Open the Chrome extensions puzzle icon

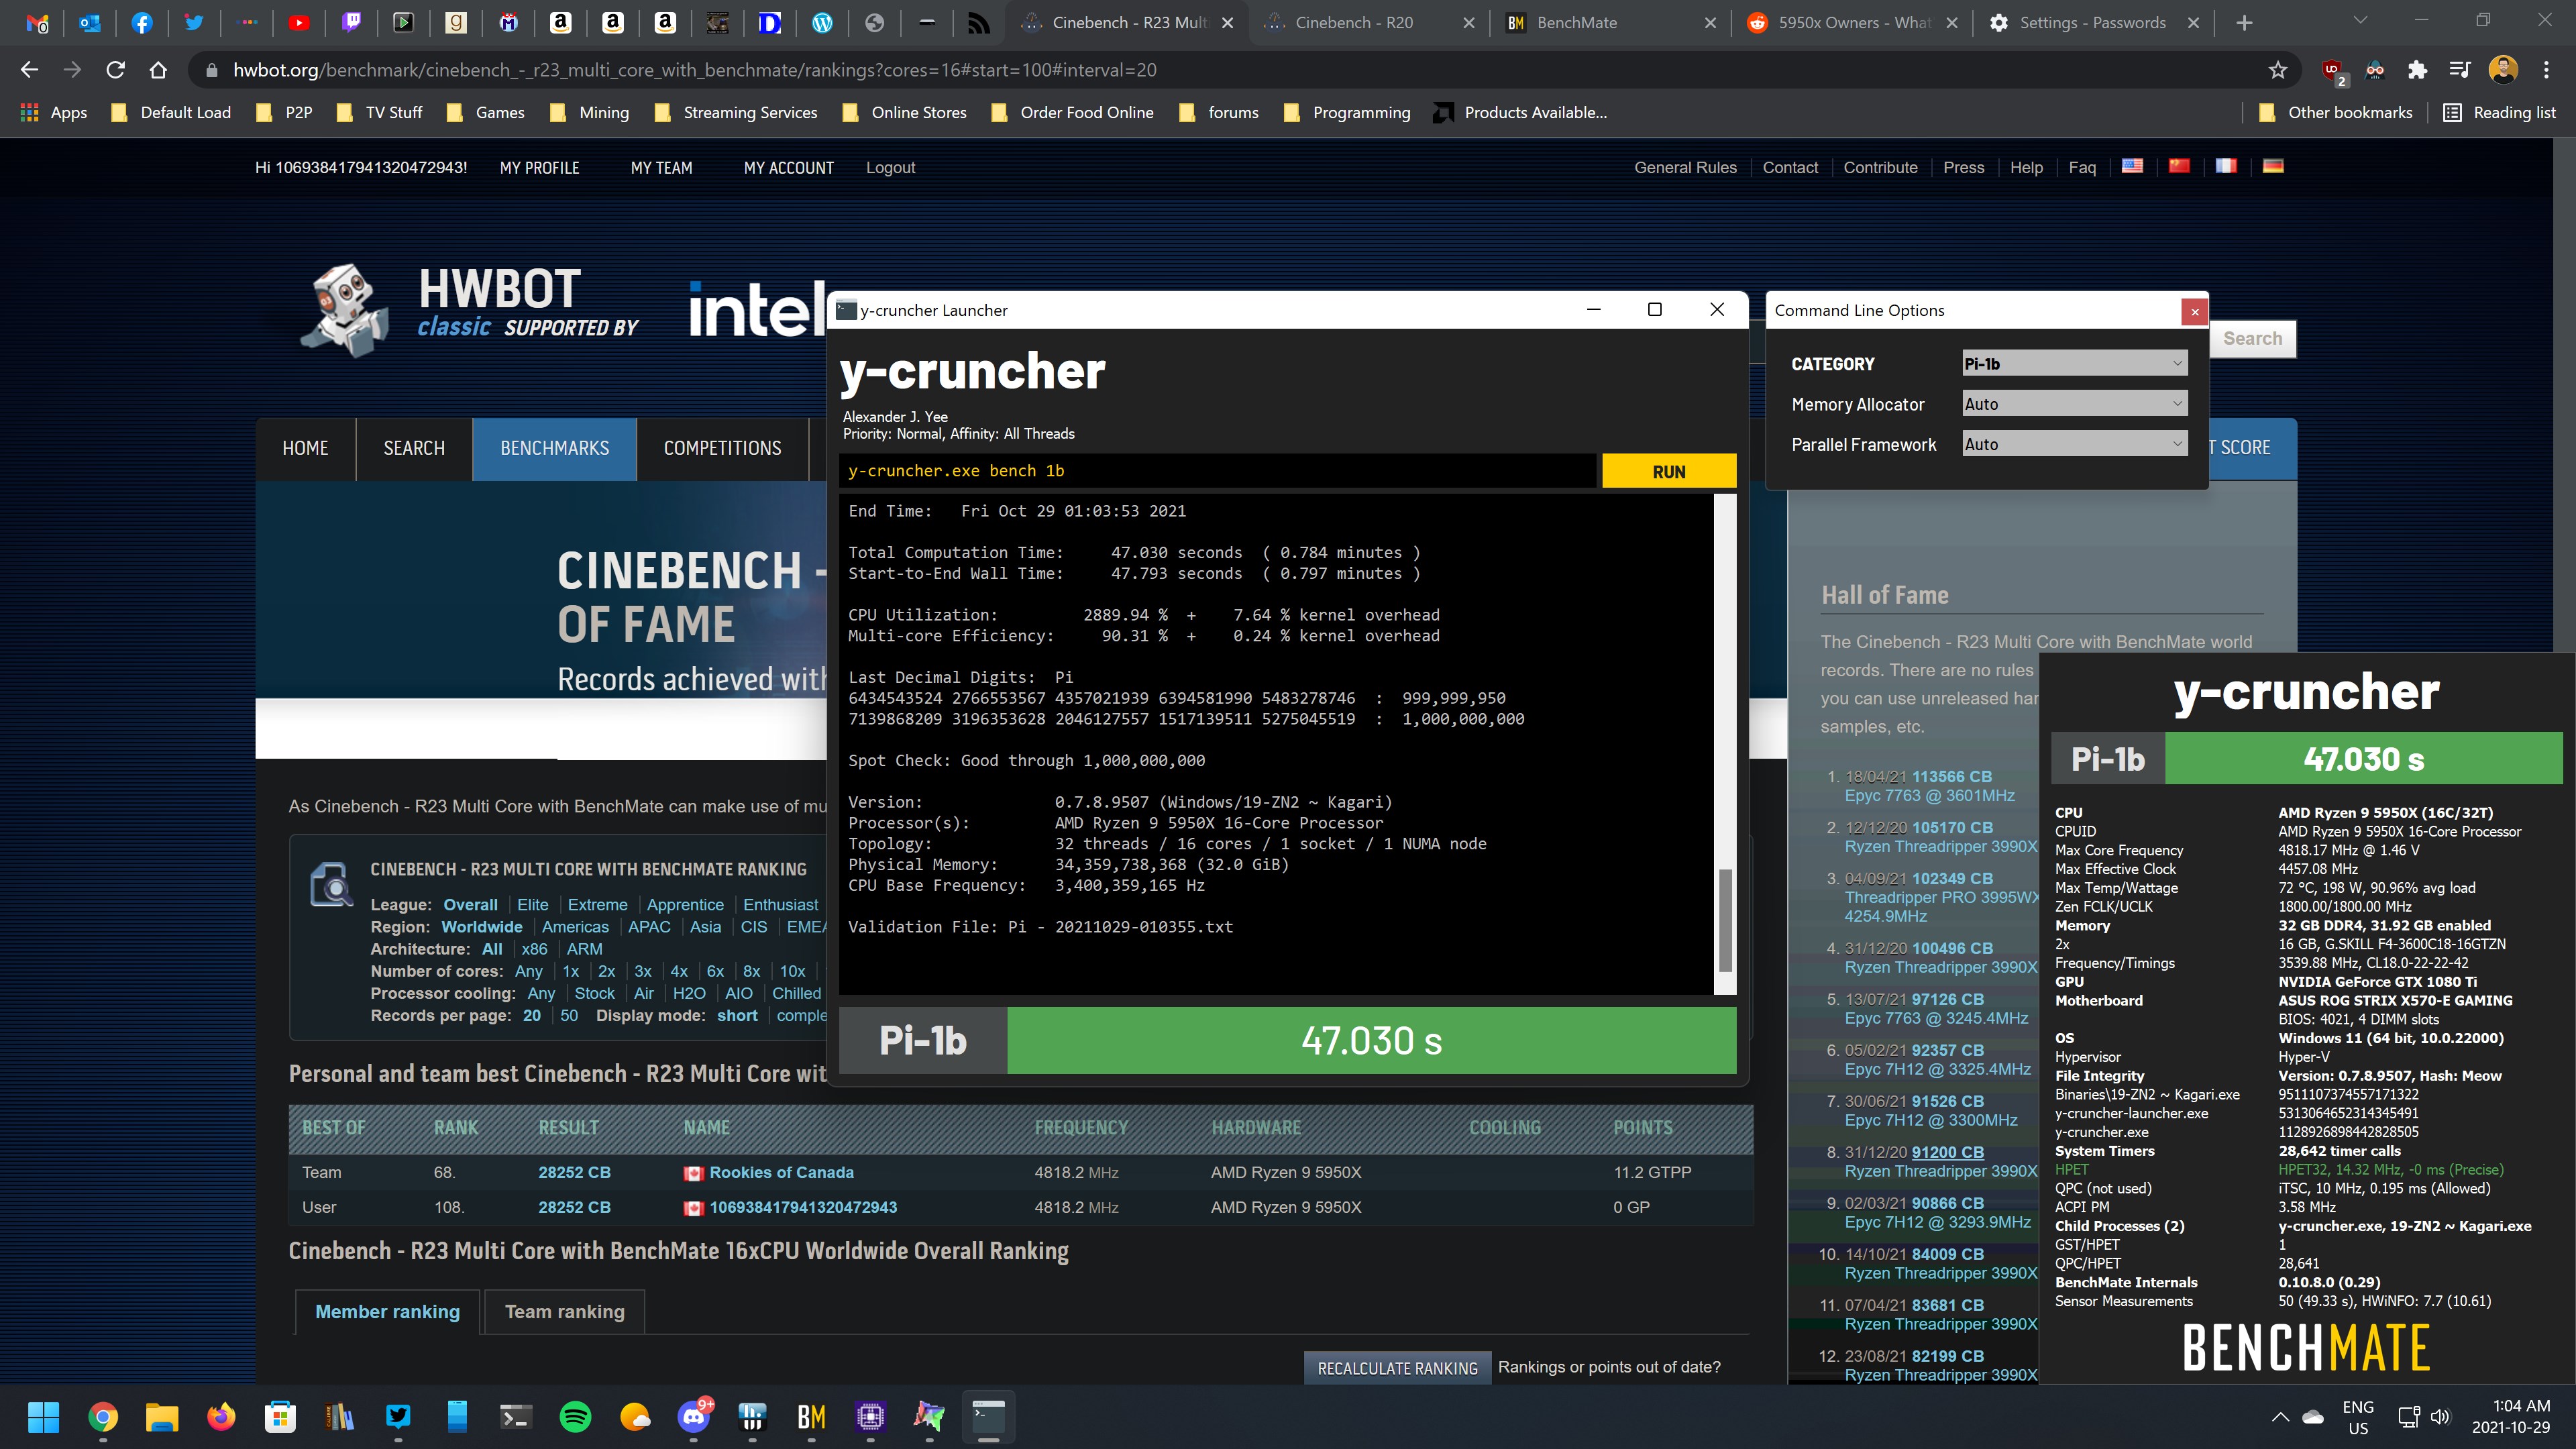2417,70
